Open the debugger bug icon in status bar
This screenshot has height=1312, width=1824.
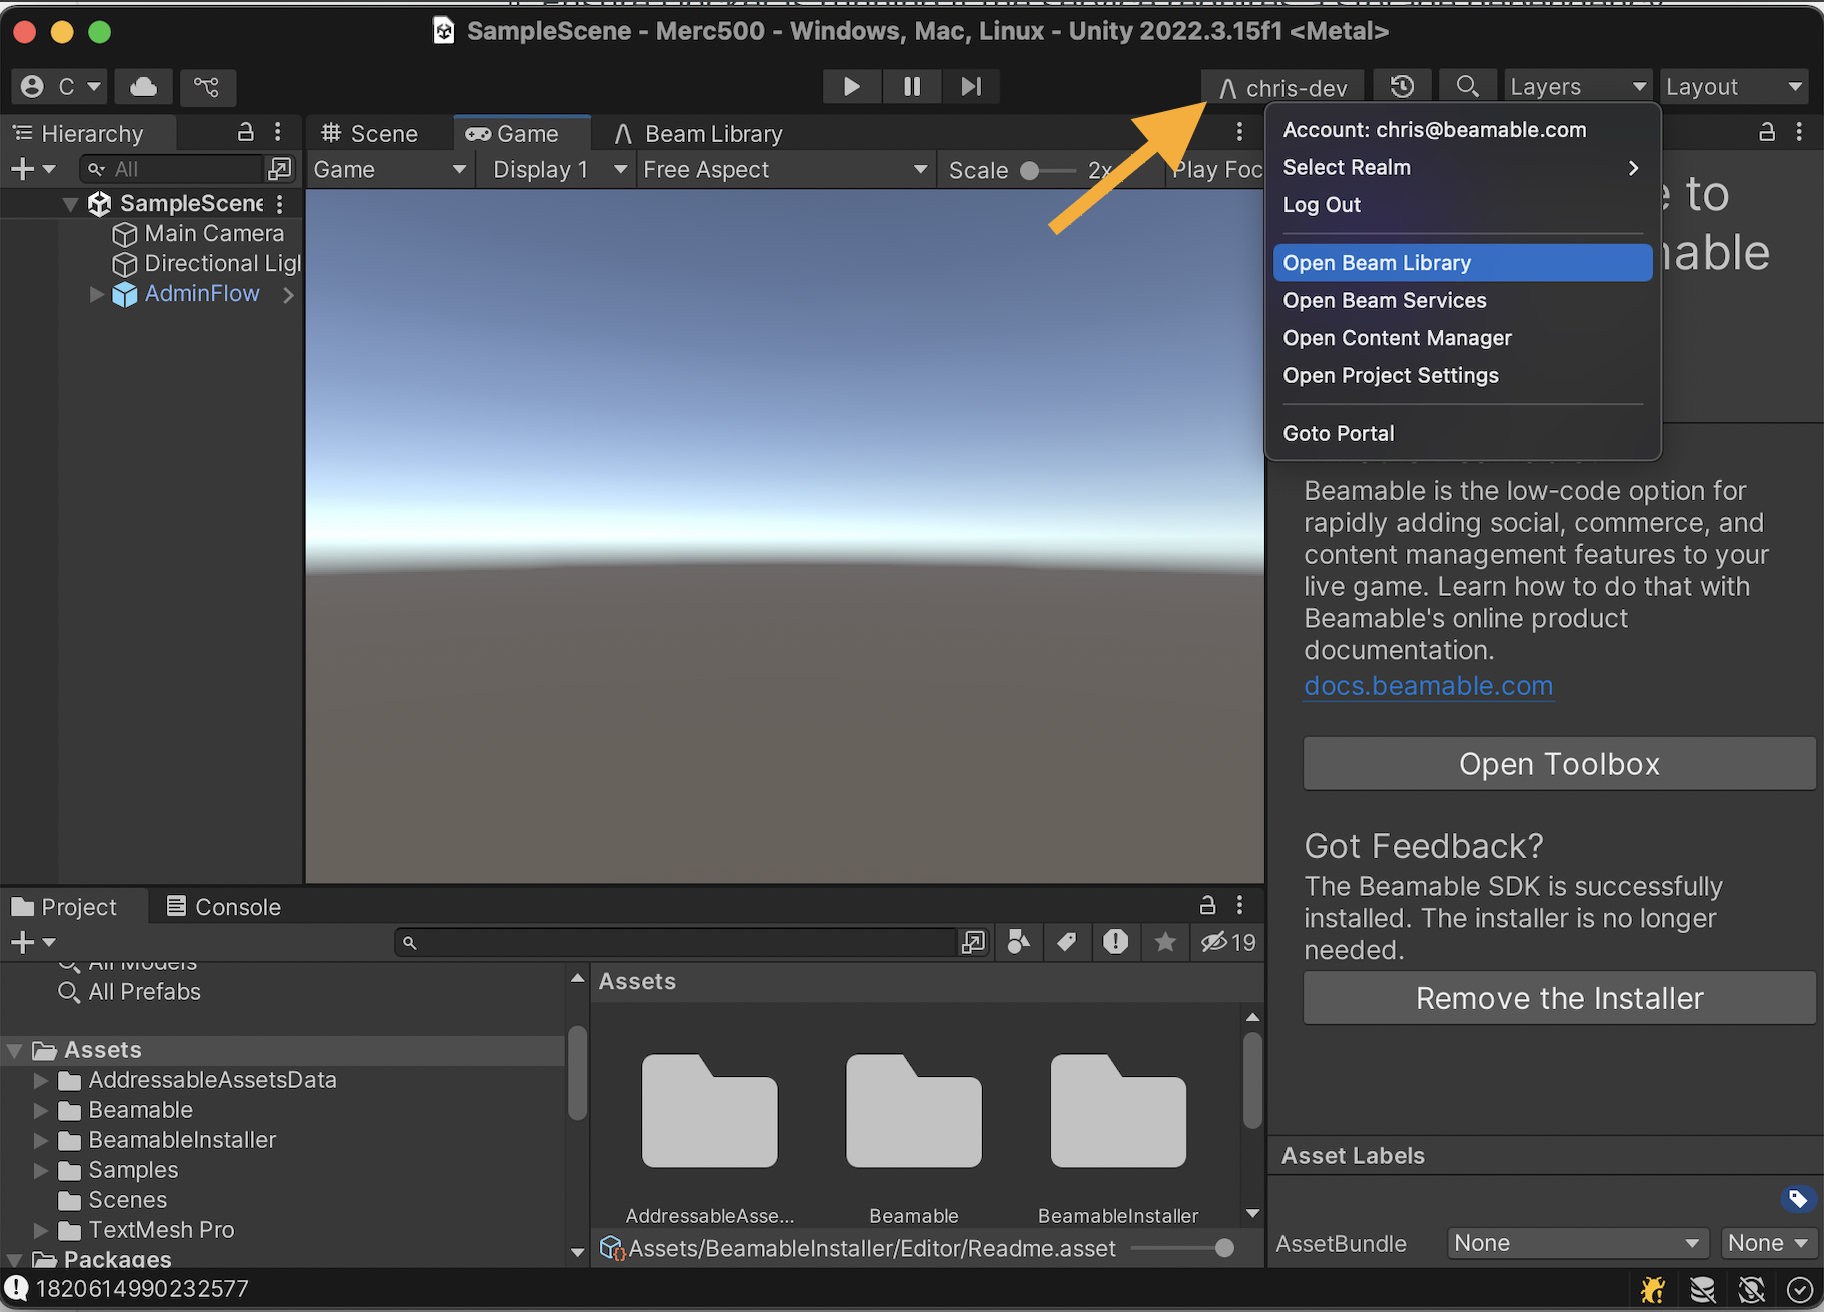tap(1653, 1290)
